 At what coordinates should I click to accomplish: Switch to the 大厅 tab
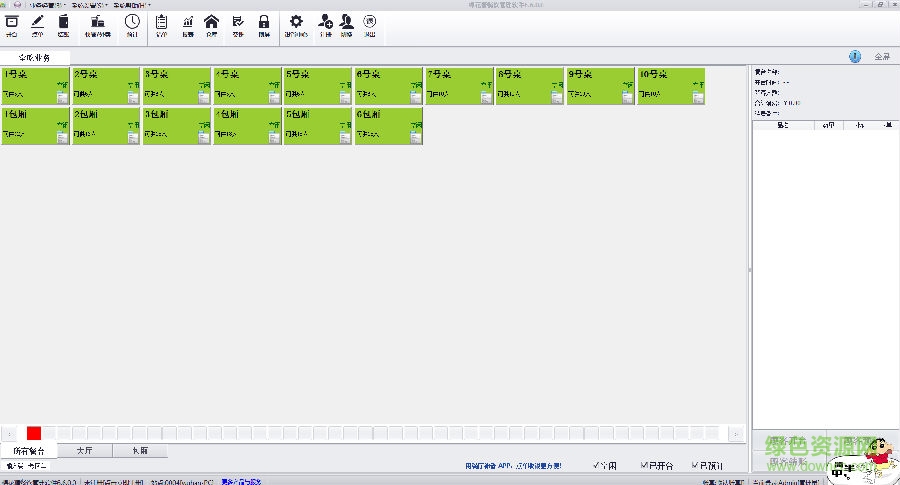pos(84,451)
